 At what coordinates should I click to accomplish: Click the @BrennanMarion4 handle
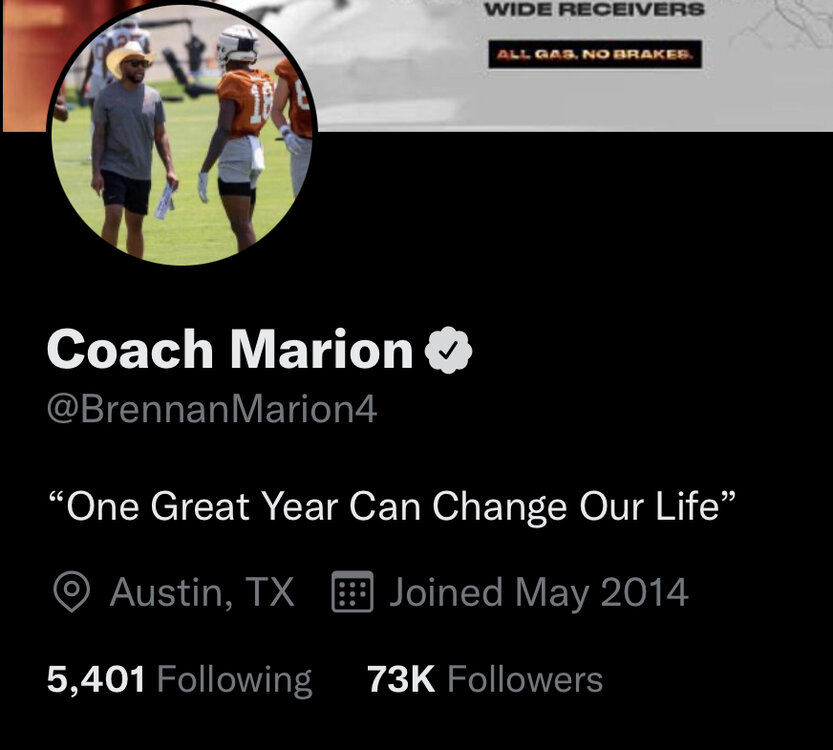pos(212,409)
